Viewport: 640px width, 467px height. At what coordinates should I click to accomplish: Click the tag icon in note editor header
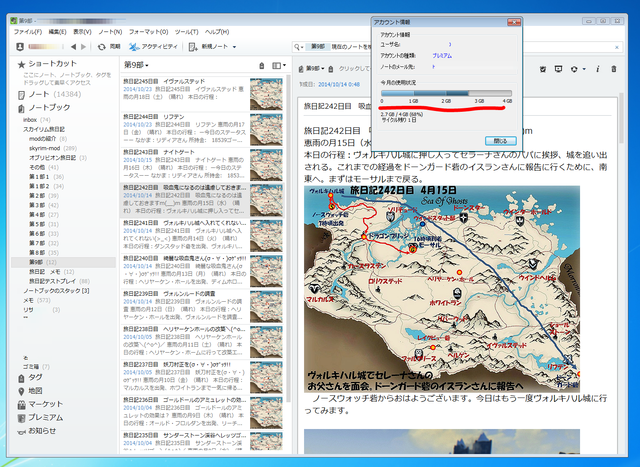(331, 69)
